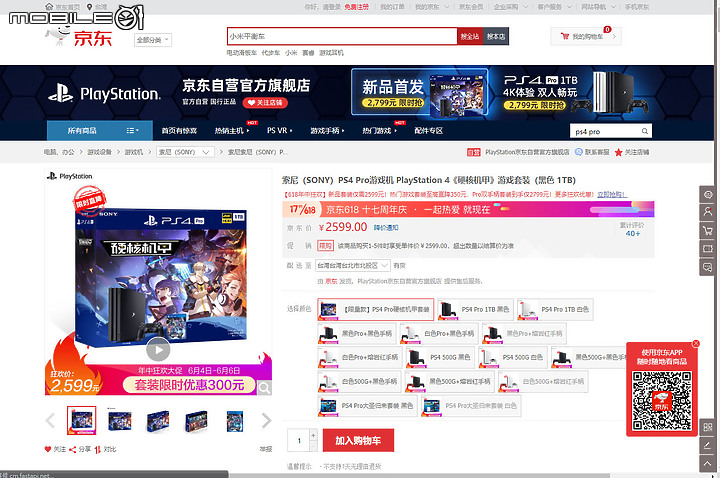
Task: Select the fourth product thumbnail
Action: pyautogui.click(x=196, y=420)
